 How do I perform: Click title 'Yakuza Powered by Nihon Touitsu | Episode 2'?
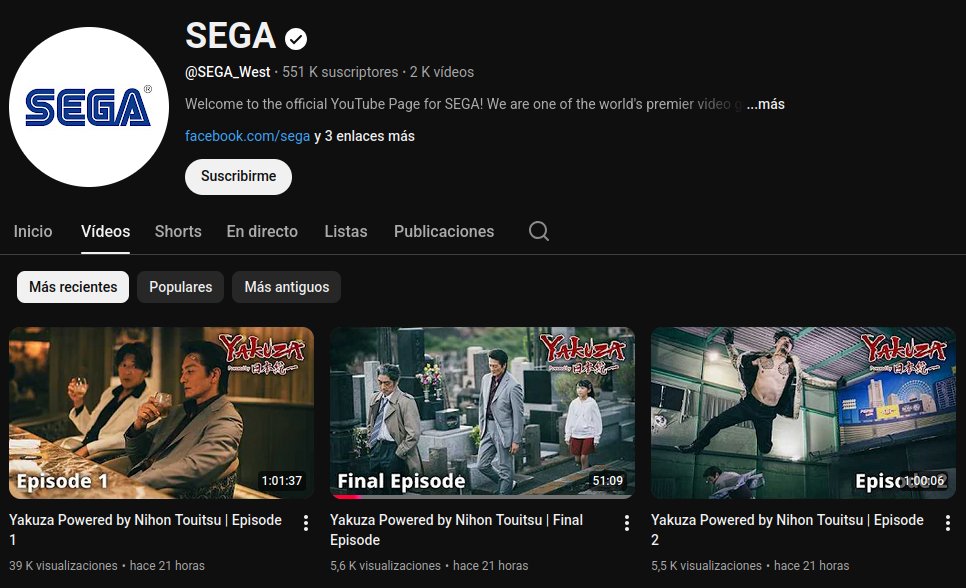tap(787, 529)
